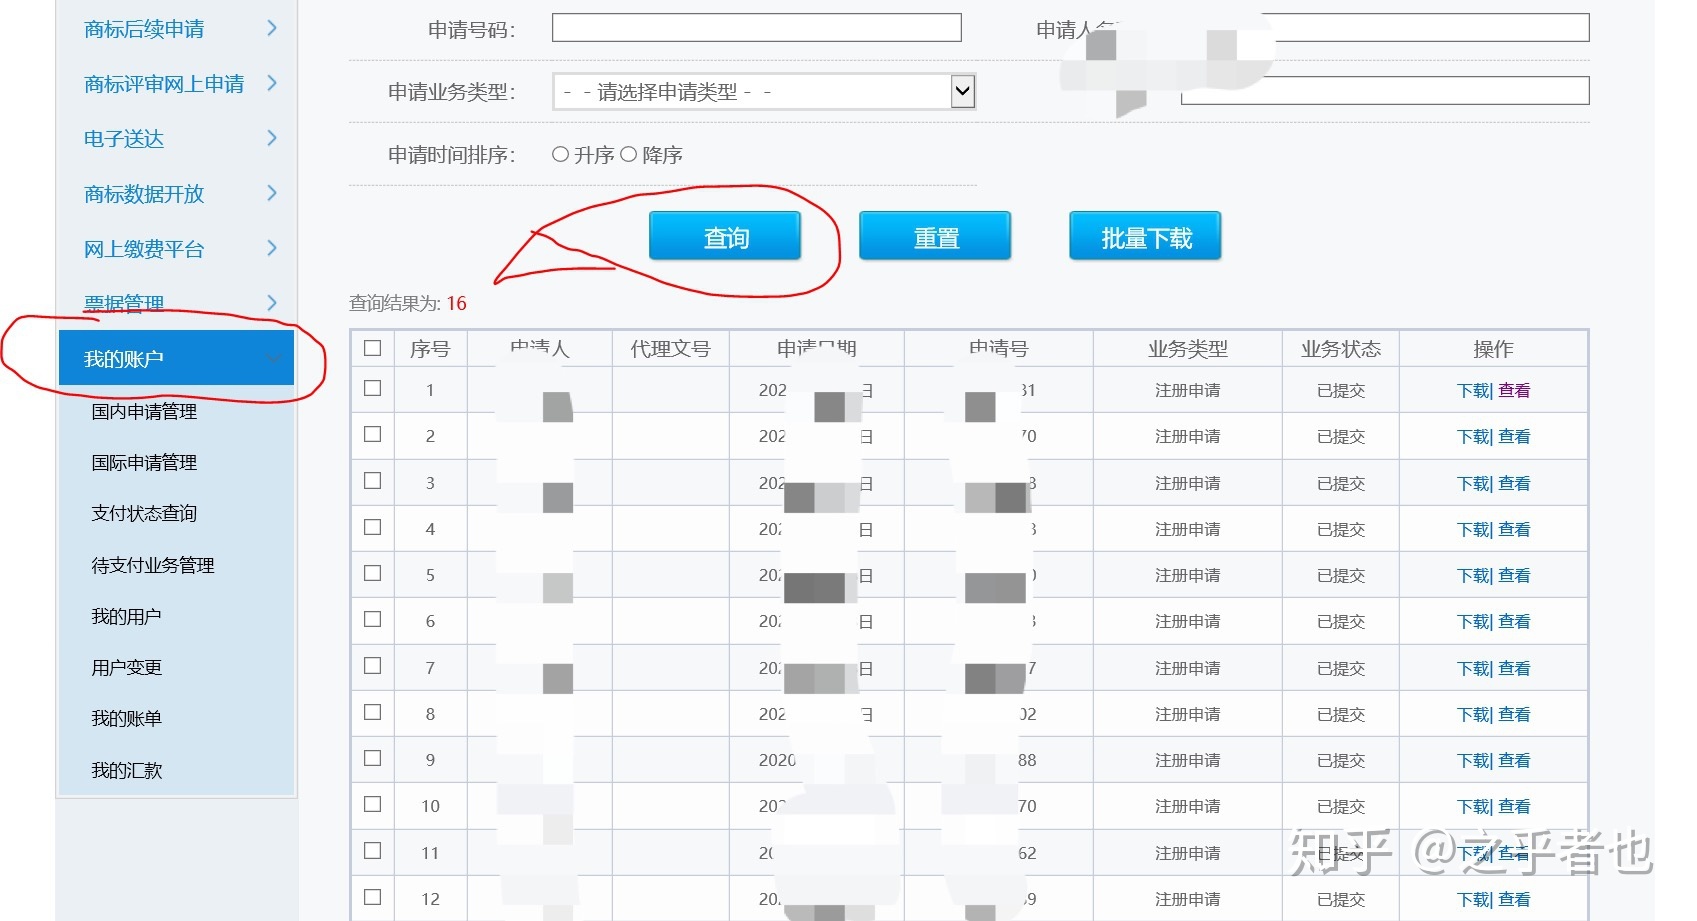1697x921 pixels.
Task: Select the 降序 descending radio button
Action: pyautogui.click(x=628, y=155)
